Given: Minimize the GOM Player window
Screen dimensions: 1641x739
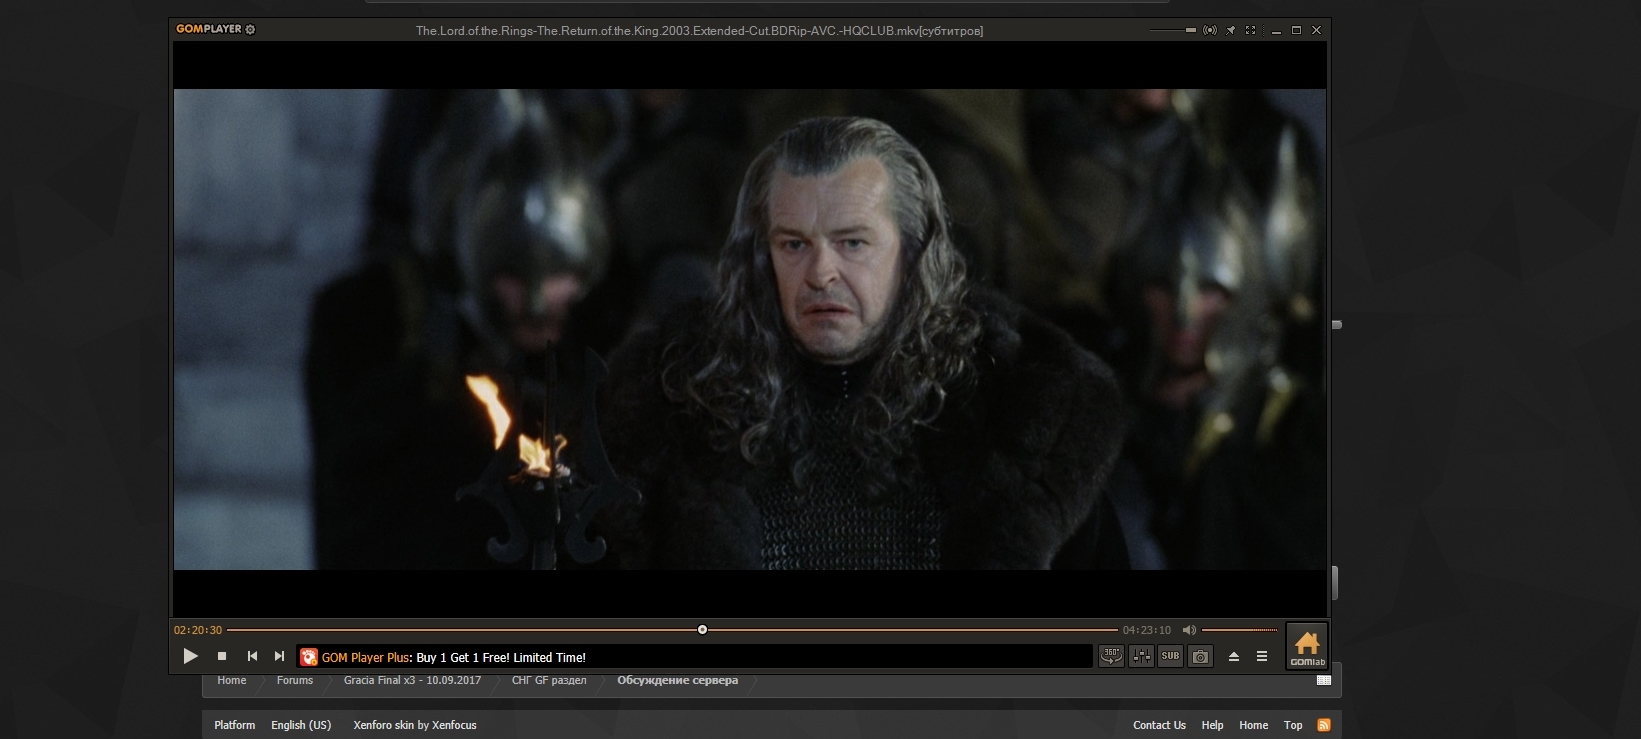Looking at the screenshot, I should click(1276, 31).
